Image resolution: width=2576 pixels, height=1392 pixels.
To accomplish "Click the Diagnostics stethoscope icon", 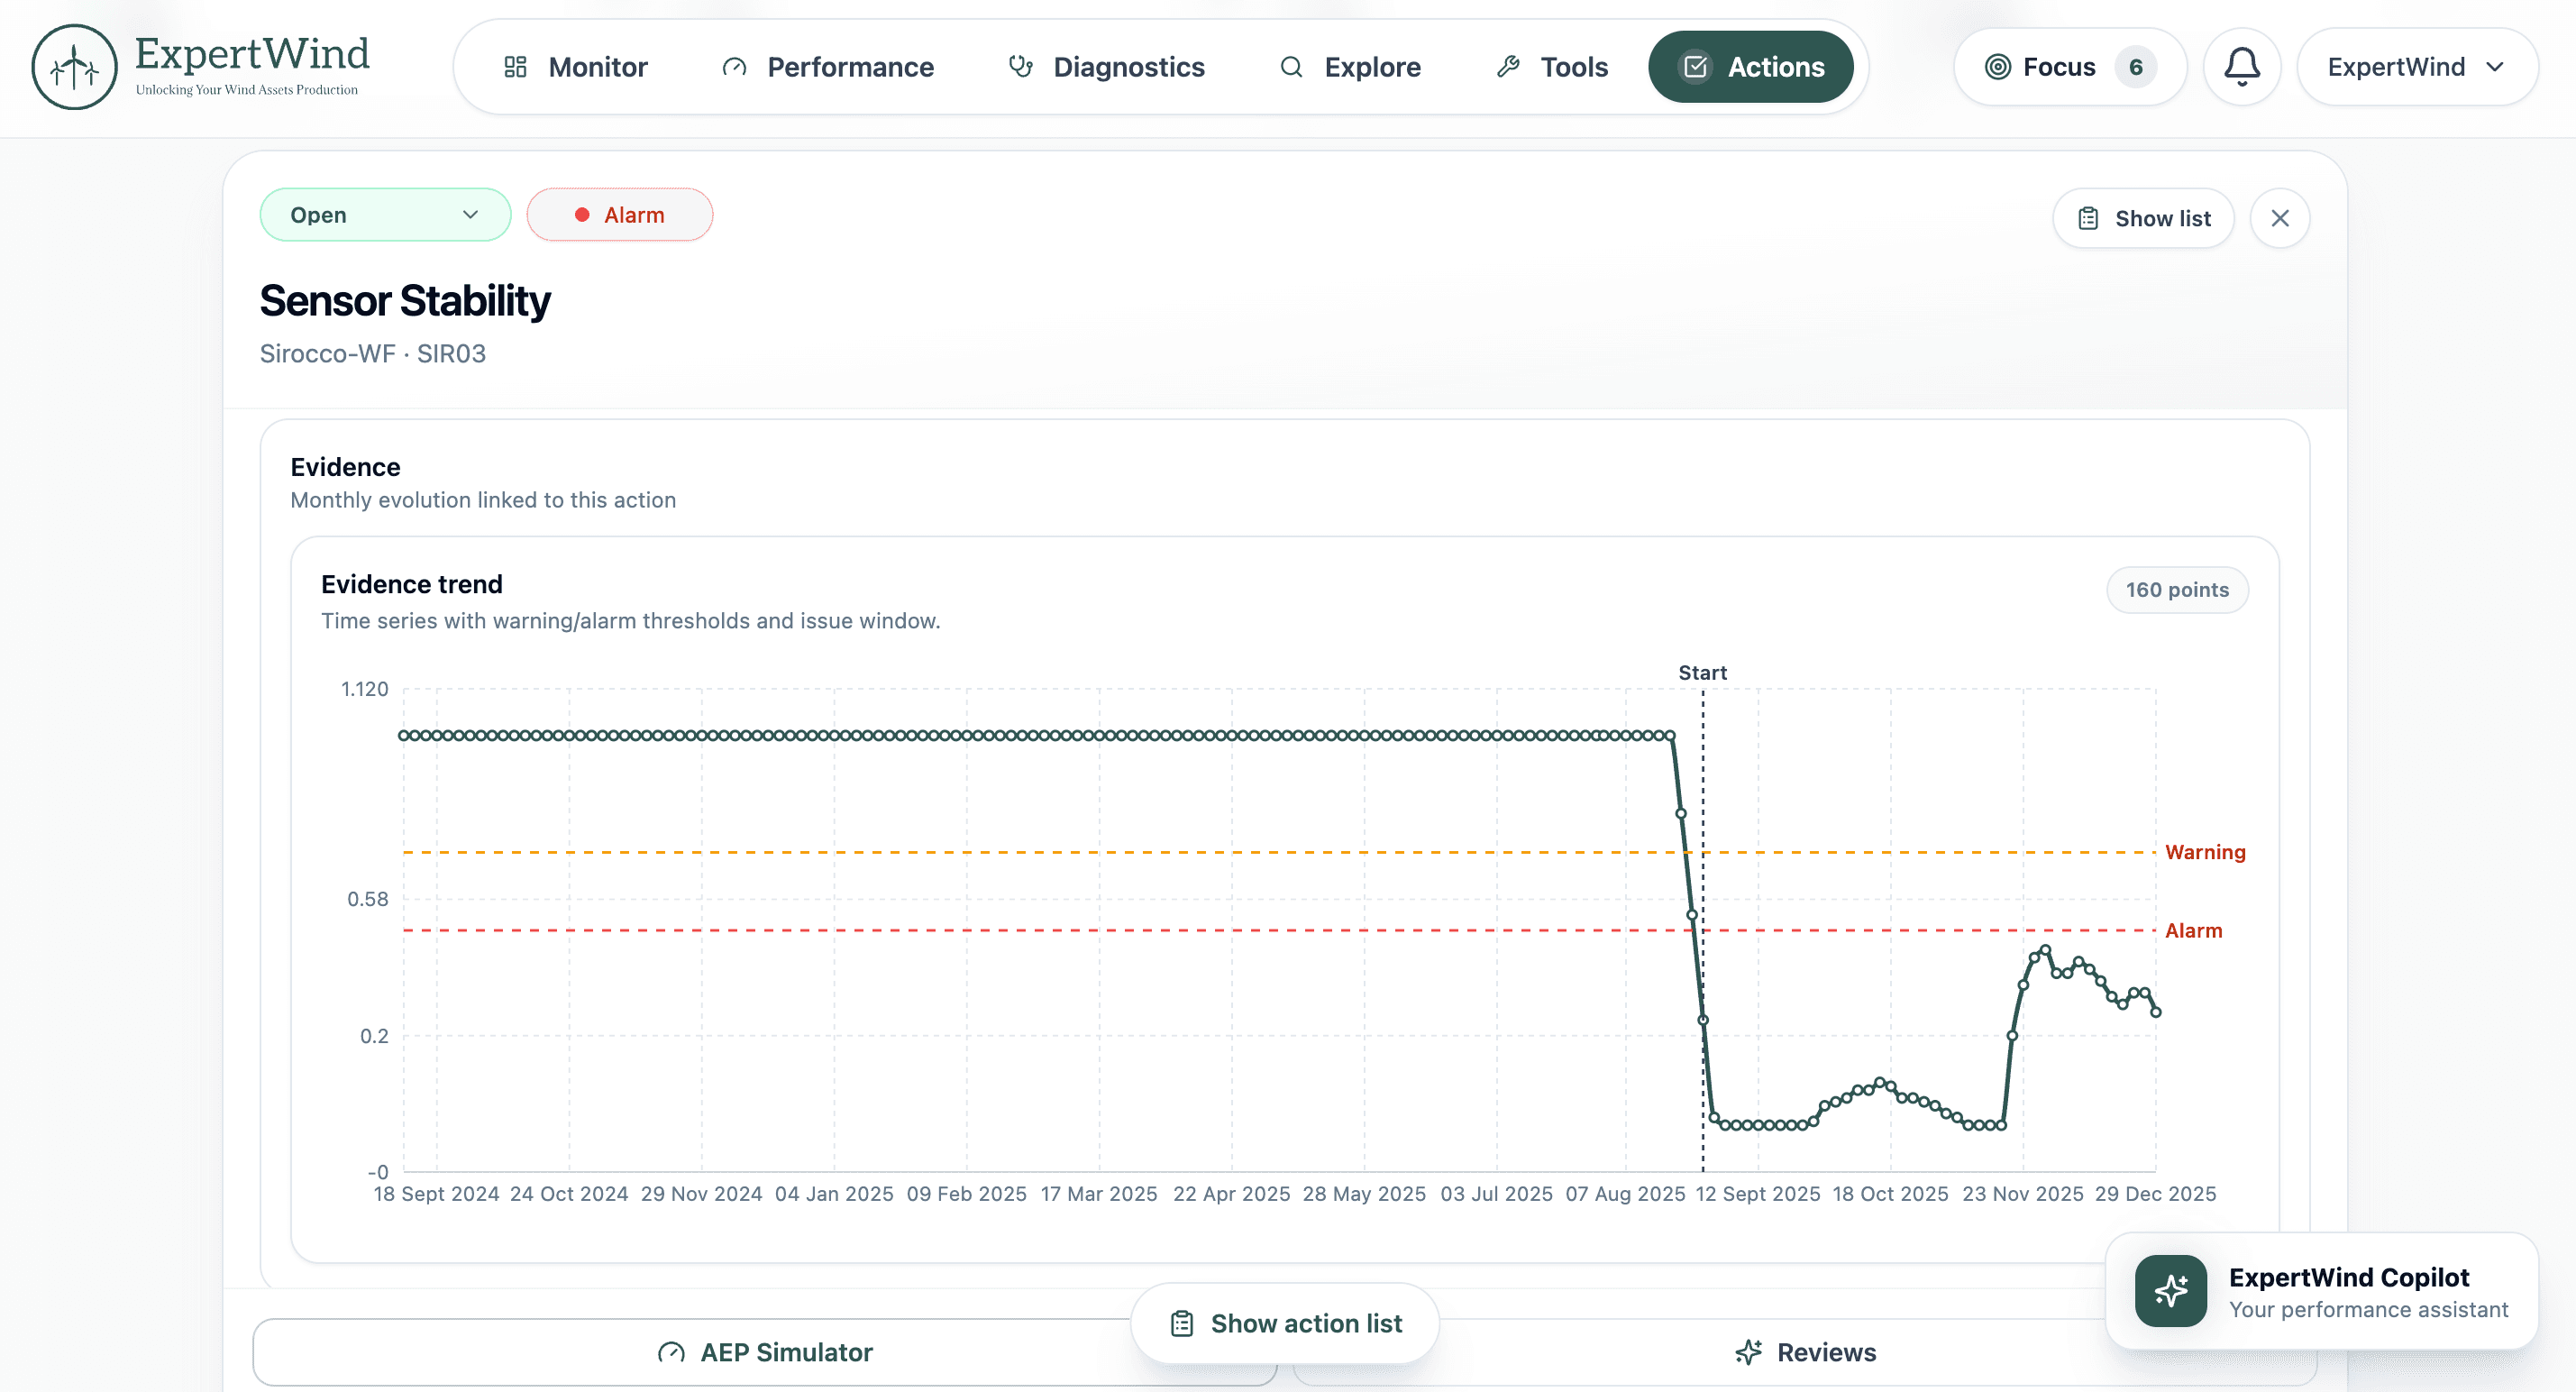I will [1020, 67].
